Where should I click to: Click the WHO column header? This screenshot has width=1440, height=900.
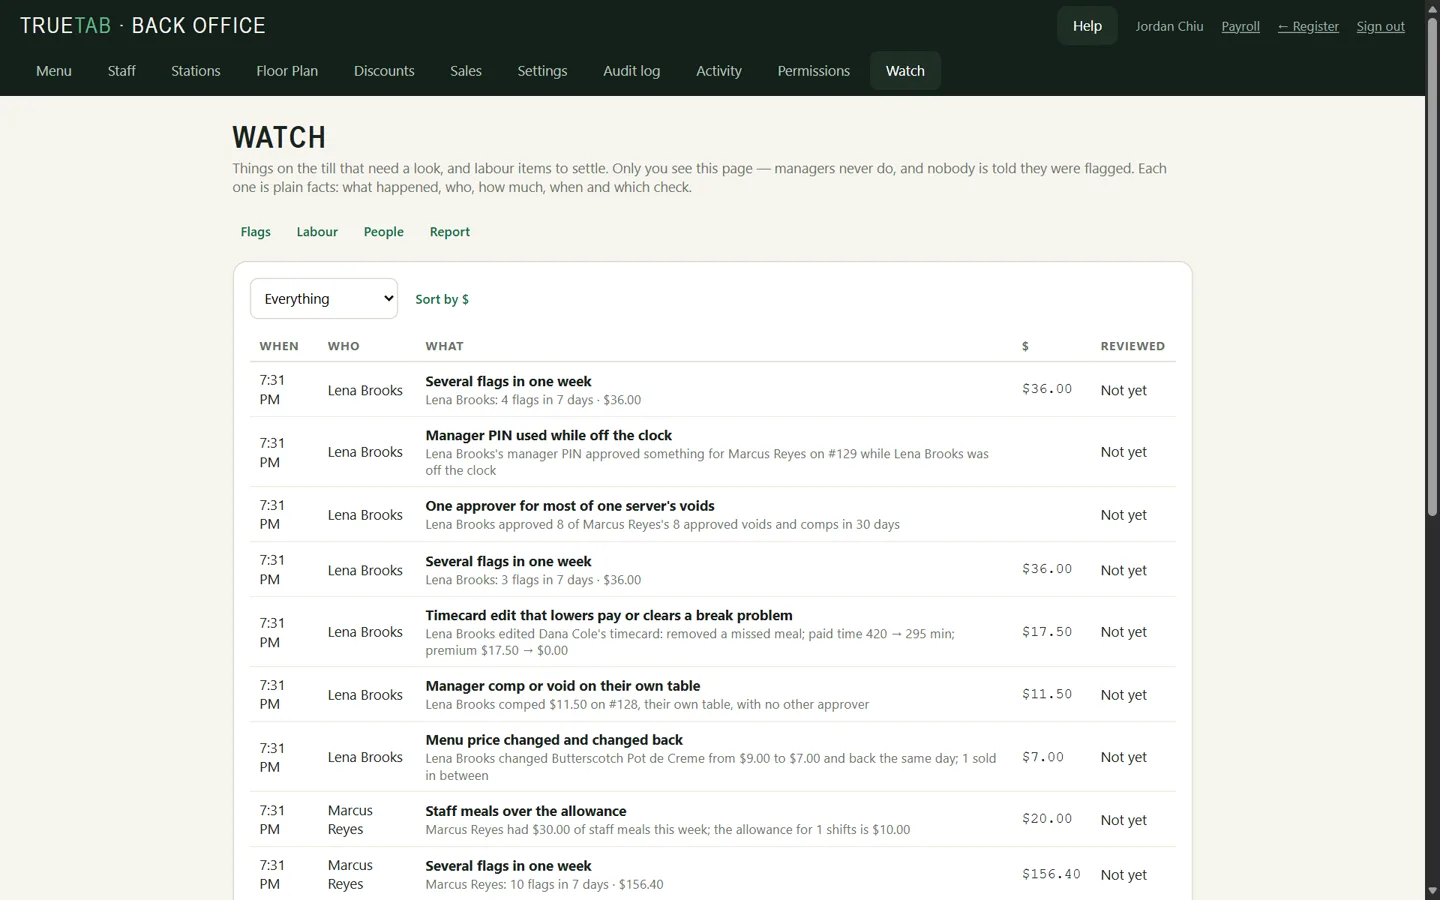pyautogui.click(x=343, y=346)
